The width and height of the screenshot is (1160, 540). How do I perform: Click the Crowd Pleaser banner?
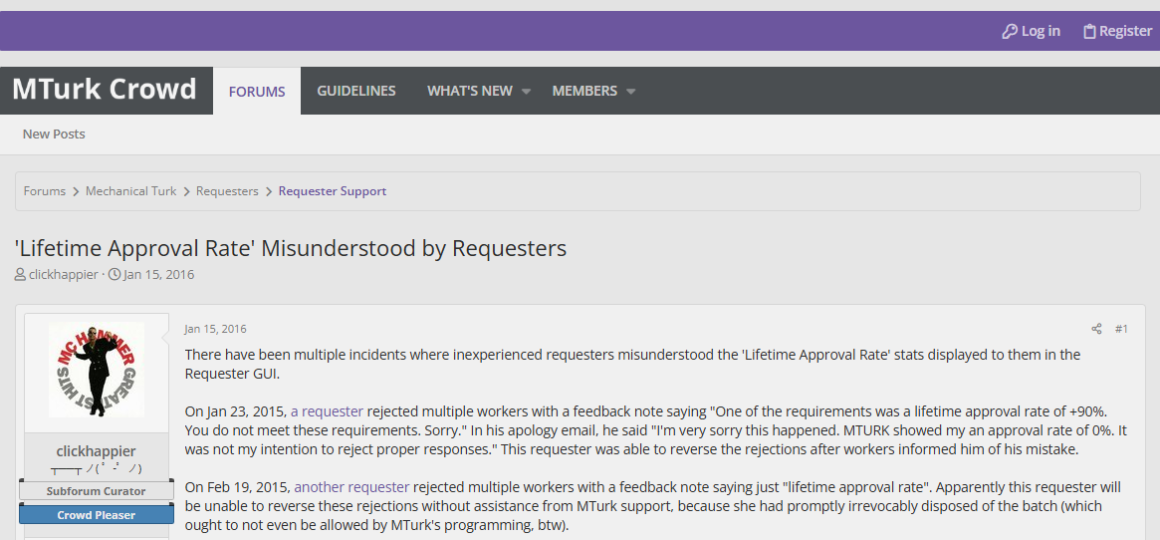tap(96, 515)
